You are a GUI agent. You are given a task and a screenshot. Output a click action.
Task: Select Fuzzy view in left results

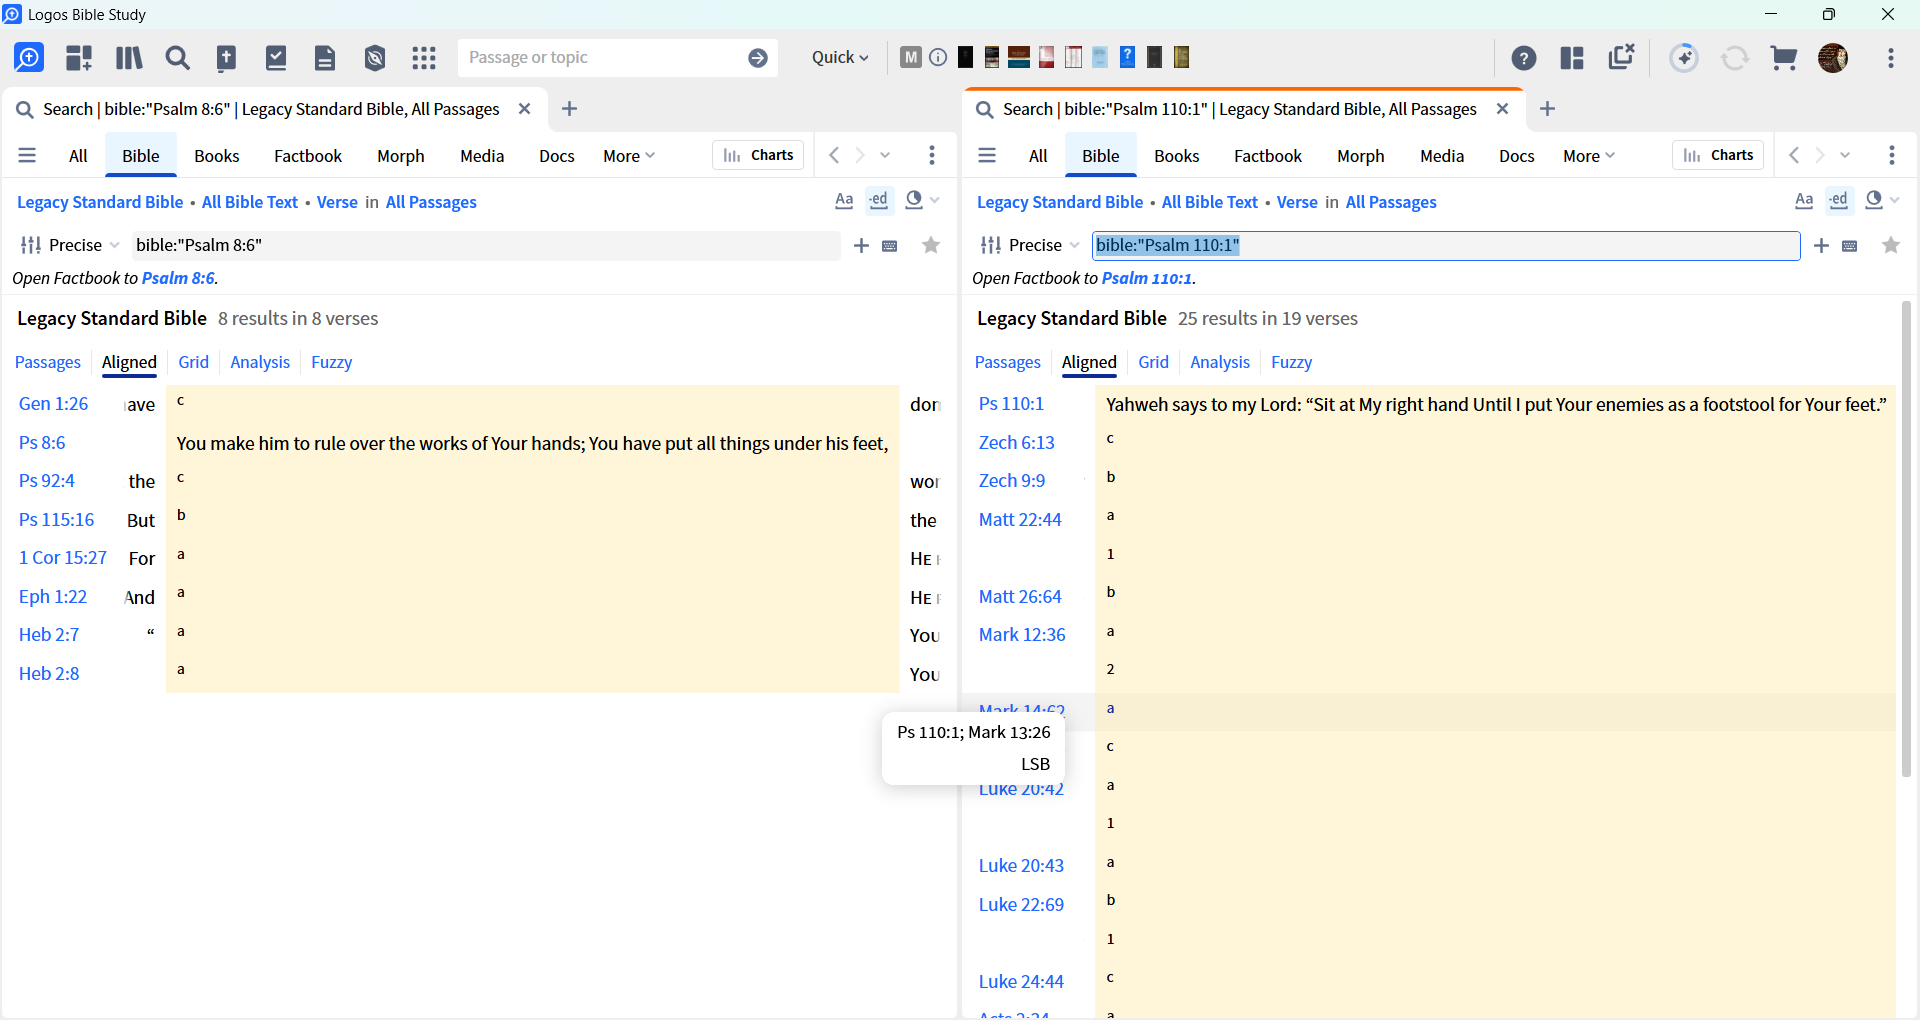[331, 362]
